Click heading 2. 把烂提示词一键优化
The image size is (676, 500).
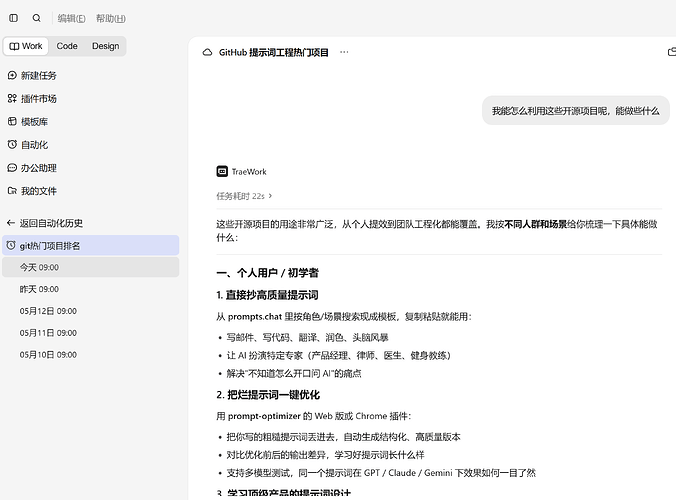coord(268,395)
